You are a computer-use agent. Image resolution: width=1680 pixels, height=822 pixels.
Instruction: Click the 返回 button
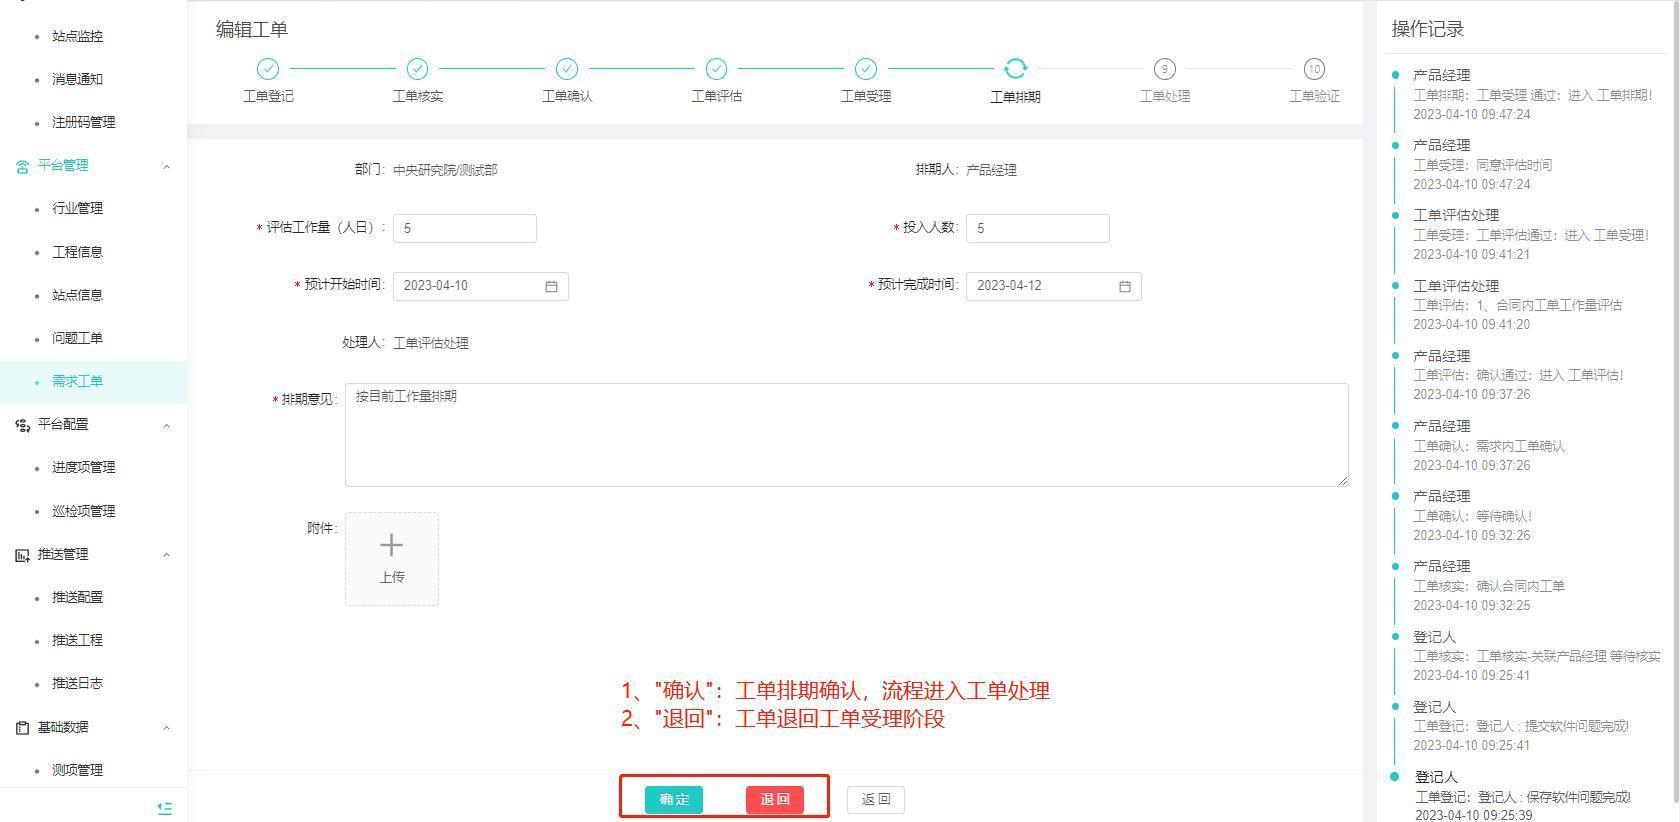875,799
